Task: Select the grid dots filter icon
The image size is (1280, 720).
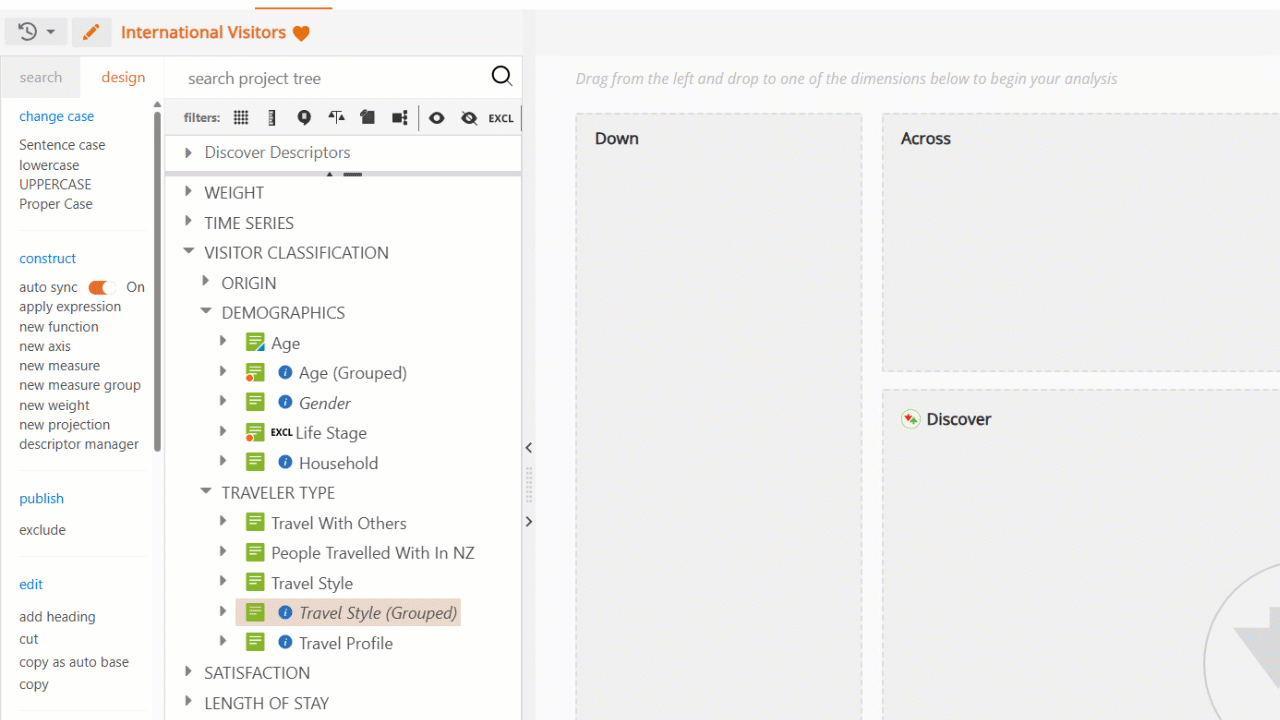Action: pos(241,118)
